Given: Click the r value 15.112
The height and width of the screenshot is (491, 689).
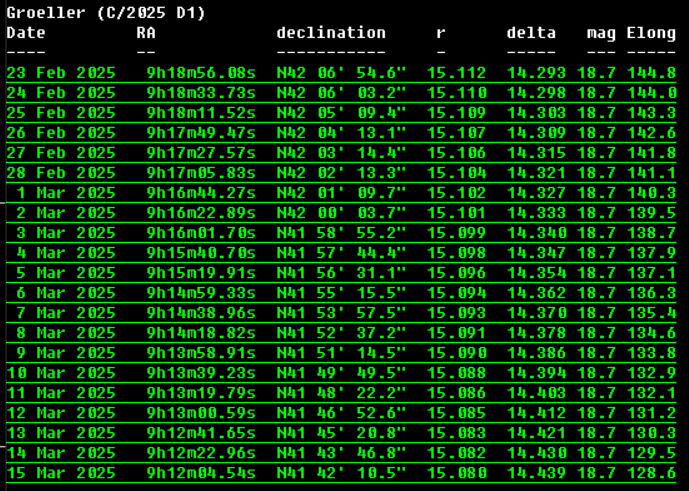Looking at the screenshot, I should [x=456, y=73].
